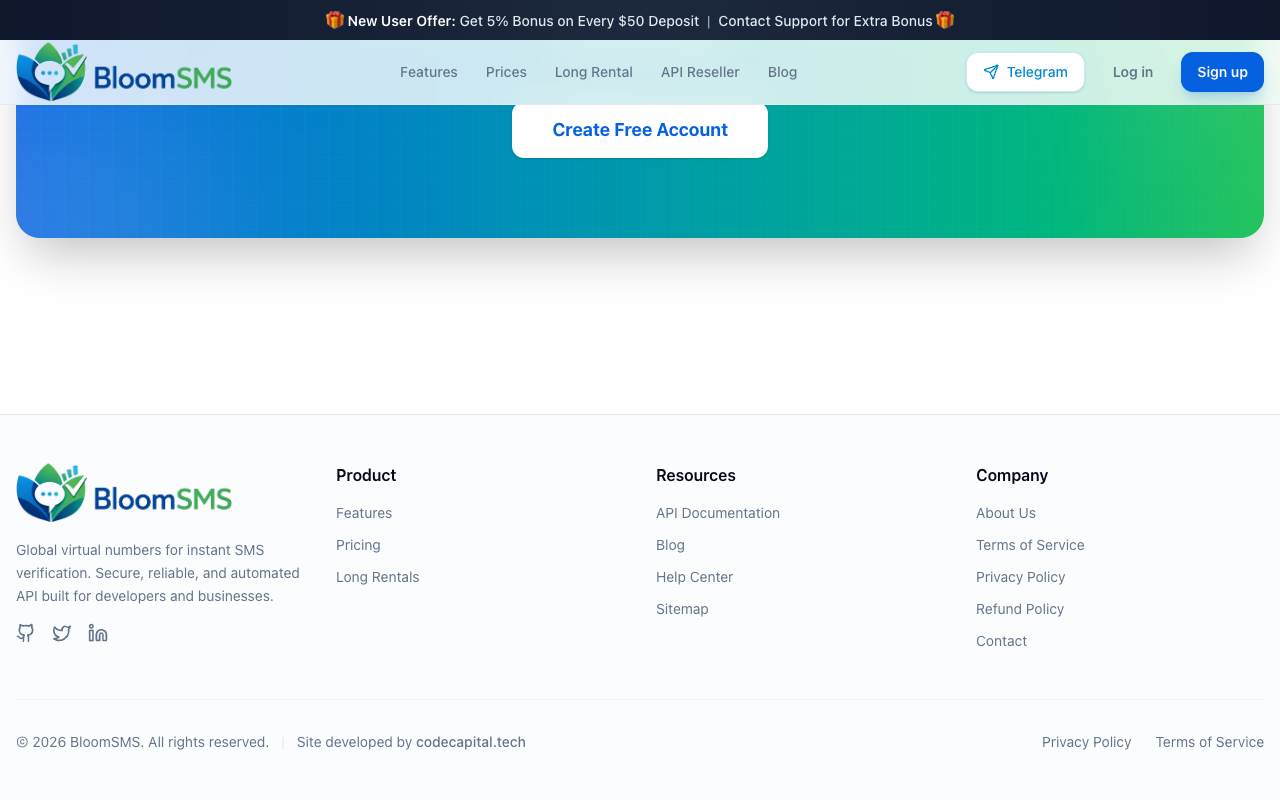The height and width of the screenshot is (800, 1280).
Task: Open the Twitter social icon in footer
Action: 62,633
